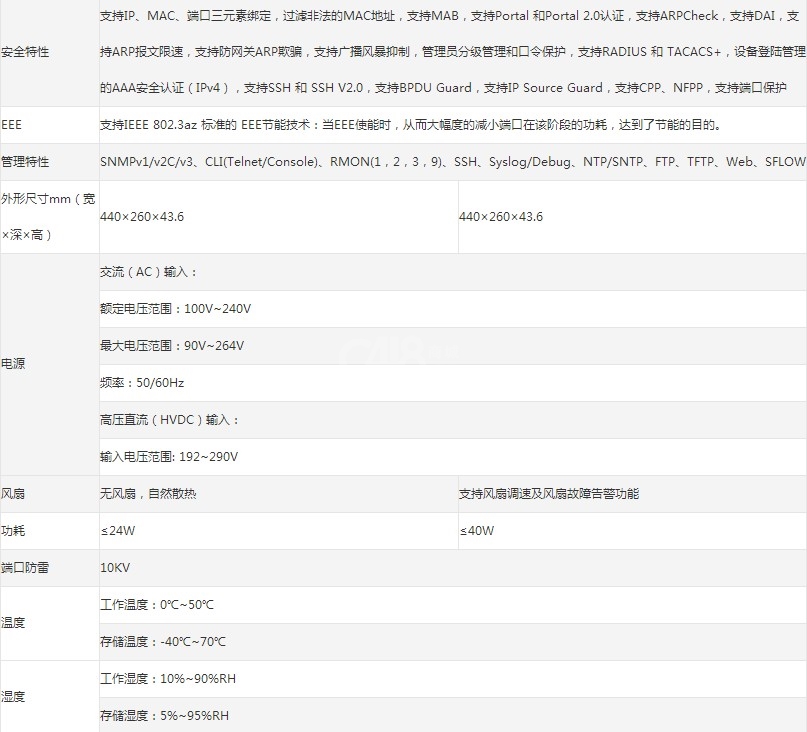807x732 pixels.
Task: Click the ≤24W power consumption value
Action: coord(117,531)
